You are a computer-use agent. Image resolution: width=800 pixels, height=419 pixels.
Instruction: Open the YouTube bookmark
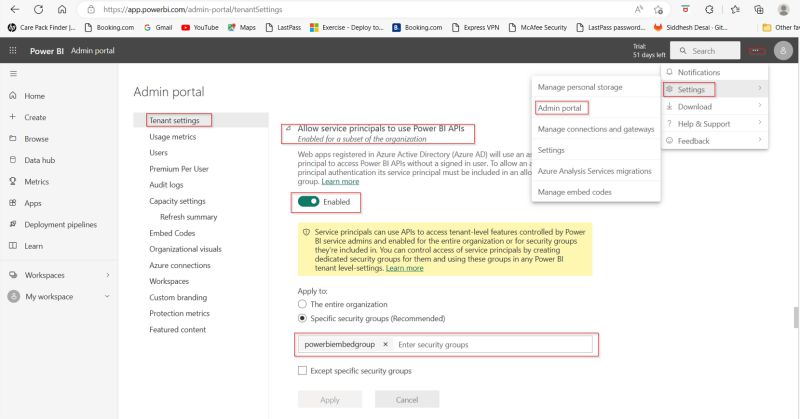(200, 28)
